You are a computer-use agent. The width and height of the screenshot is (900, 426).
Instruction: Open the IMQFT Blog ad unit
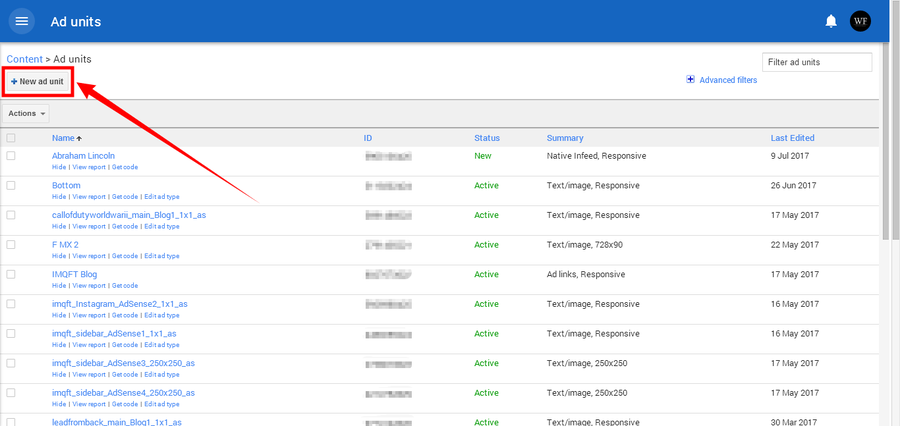click(75, 274)
